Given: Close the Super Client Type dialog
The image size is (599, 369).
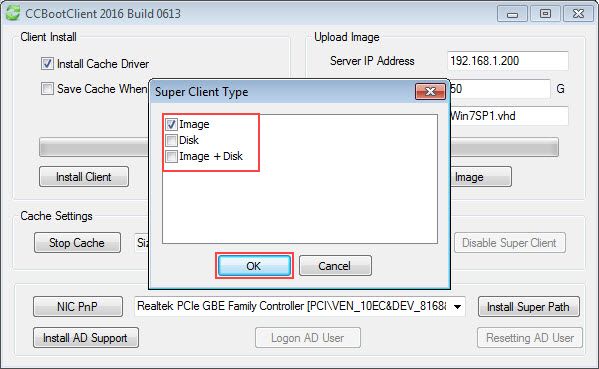Looking at the screenshot, I should pyautogui.click(x=430, y=92).
